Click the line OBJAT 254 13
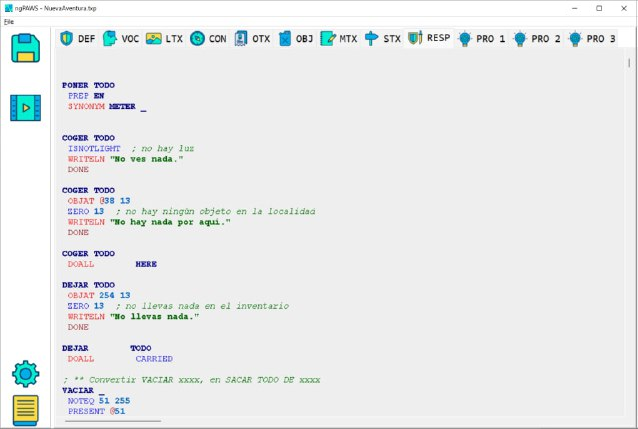638x429 pixels. tap(99, 295)
